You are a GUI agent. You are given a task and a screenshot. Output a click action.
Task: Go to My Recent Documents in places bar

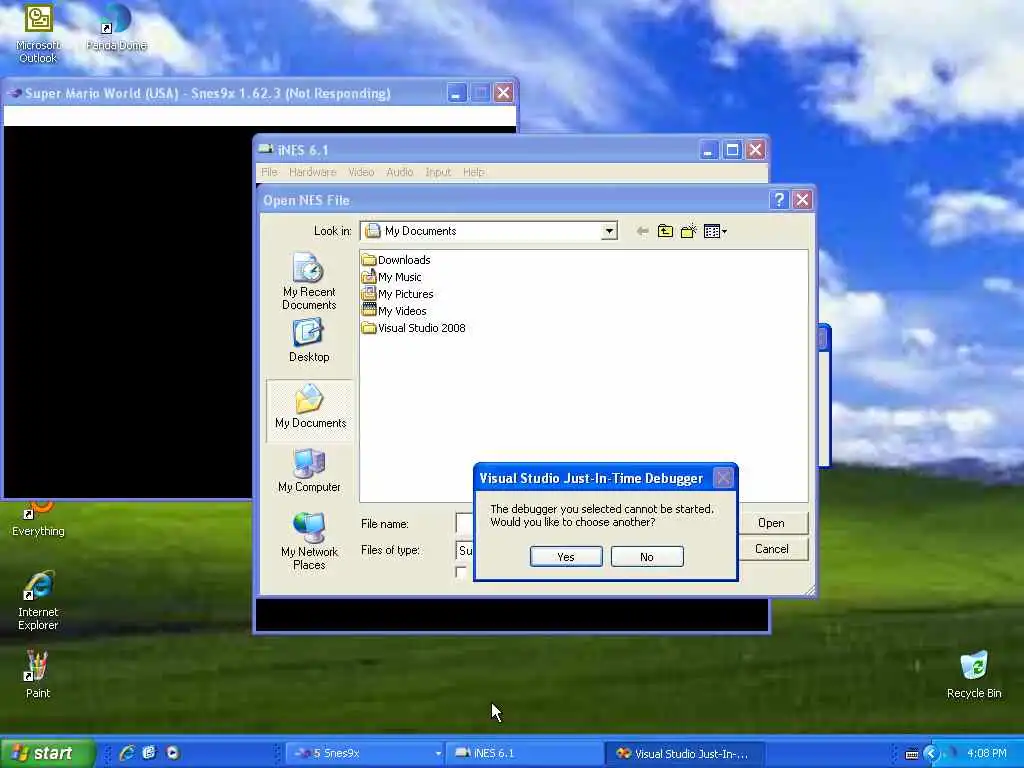click(x=309, y=281)
